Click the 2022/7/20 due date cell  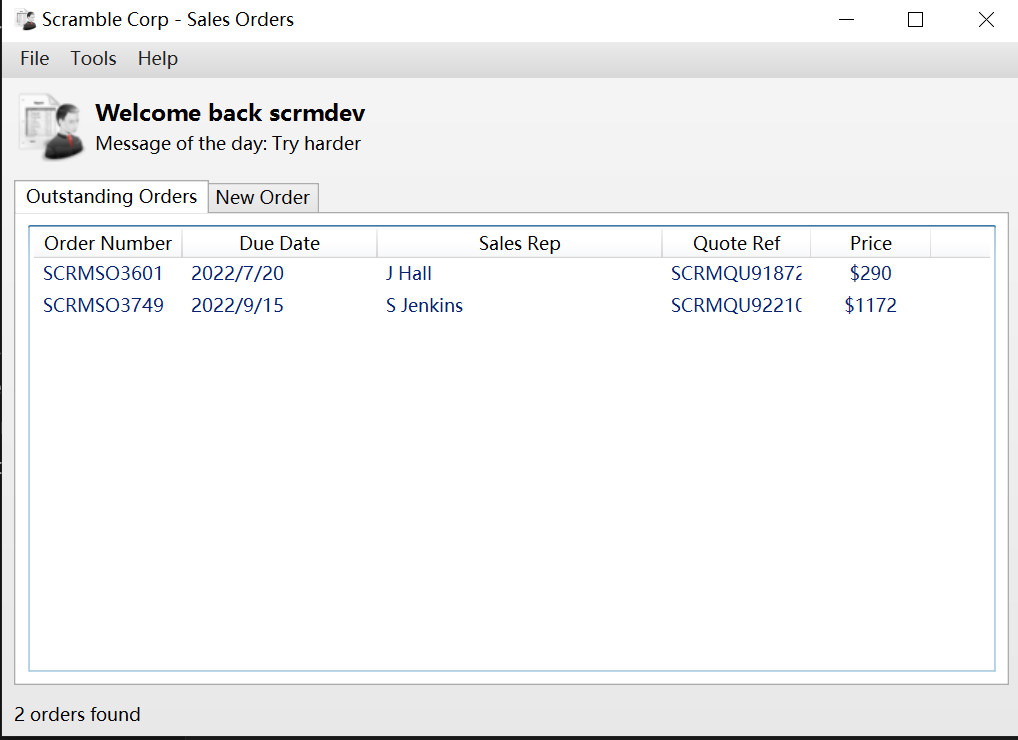[x=237, y=273]
